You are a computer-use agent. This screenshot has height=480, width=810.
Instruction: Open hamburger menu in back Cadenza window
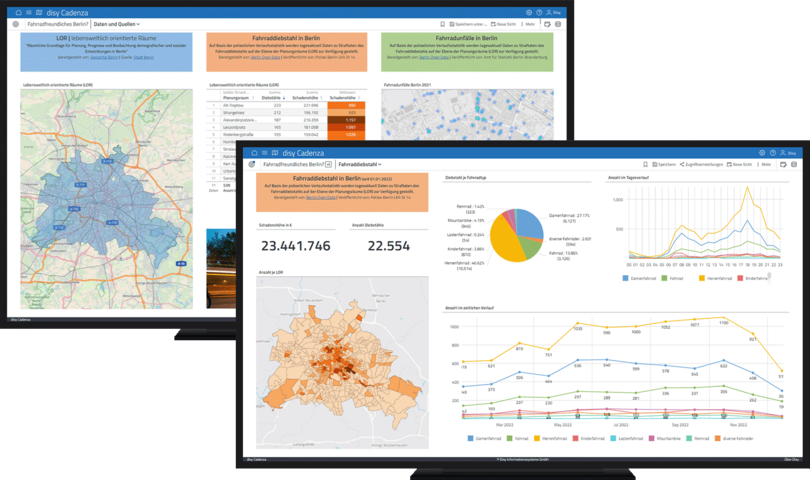point(28,12)
